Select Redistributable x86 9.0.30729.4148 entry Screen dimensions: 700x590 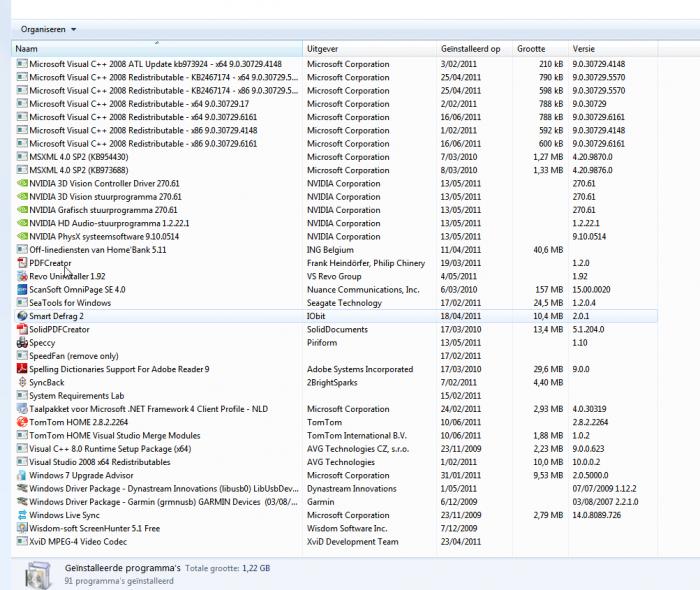tap(336, 130)
